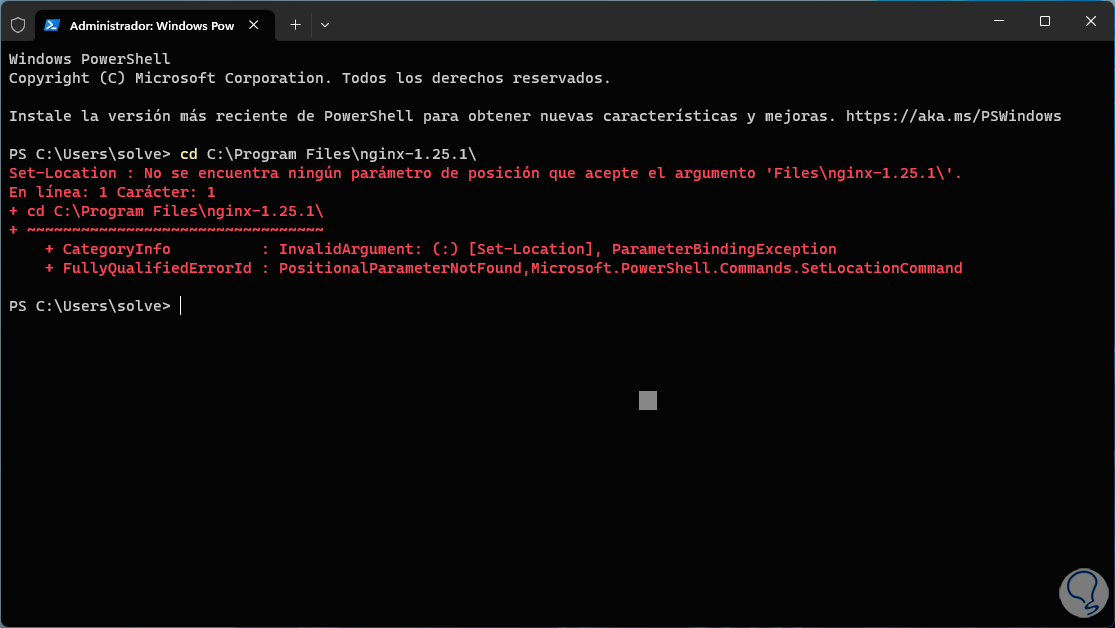This screenshot has height=628, width=1115.
Task: Click the PowerShell icon on the tab
Action: click(52, 25)
